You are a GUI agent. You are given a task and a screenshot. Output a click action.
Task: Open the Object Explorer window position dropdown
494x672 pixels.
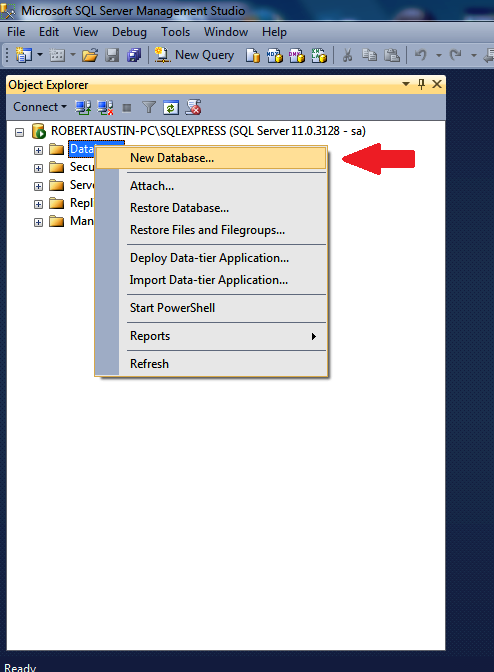[406, 84]
